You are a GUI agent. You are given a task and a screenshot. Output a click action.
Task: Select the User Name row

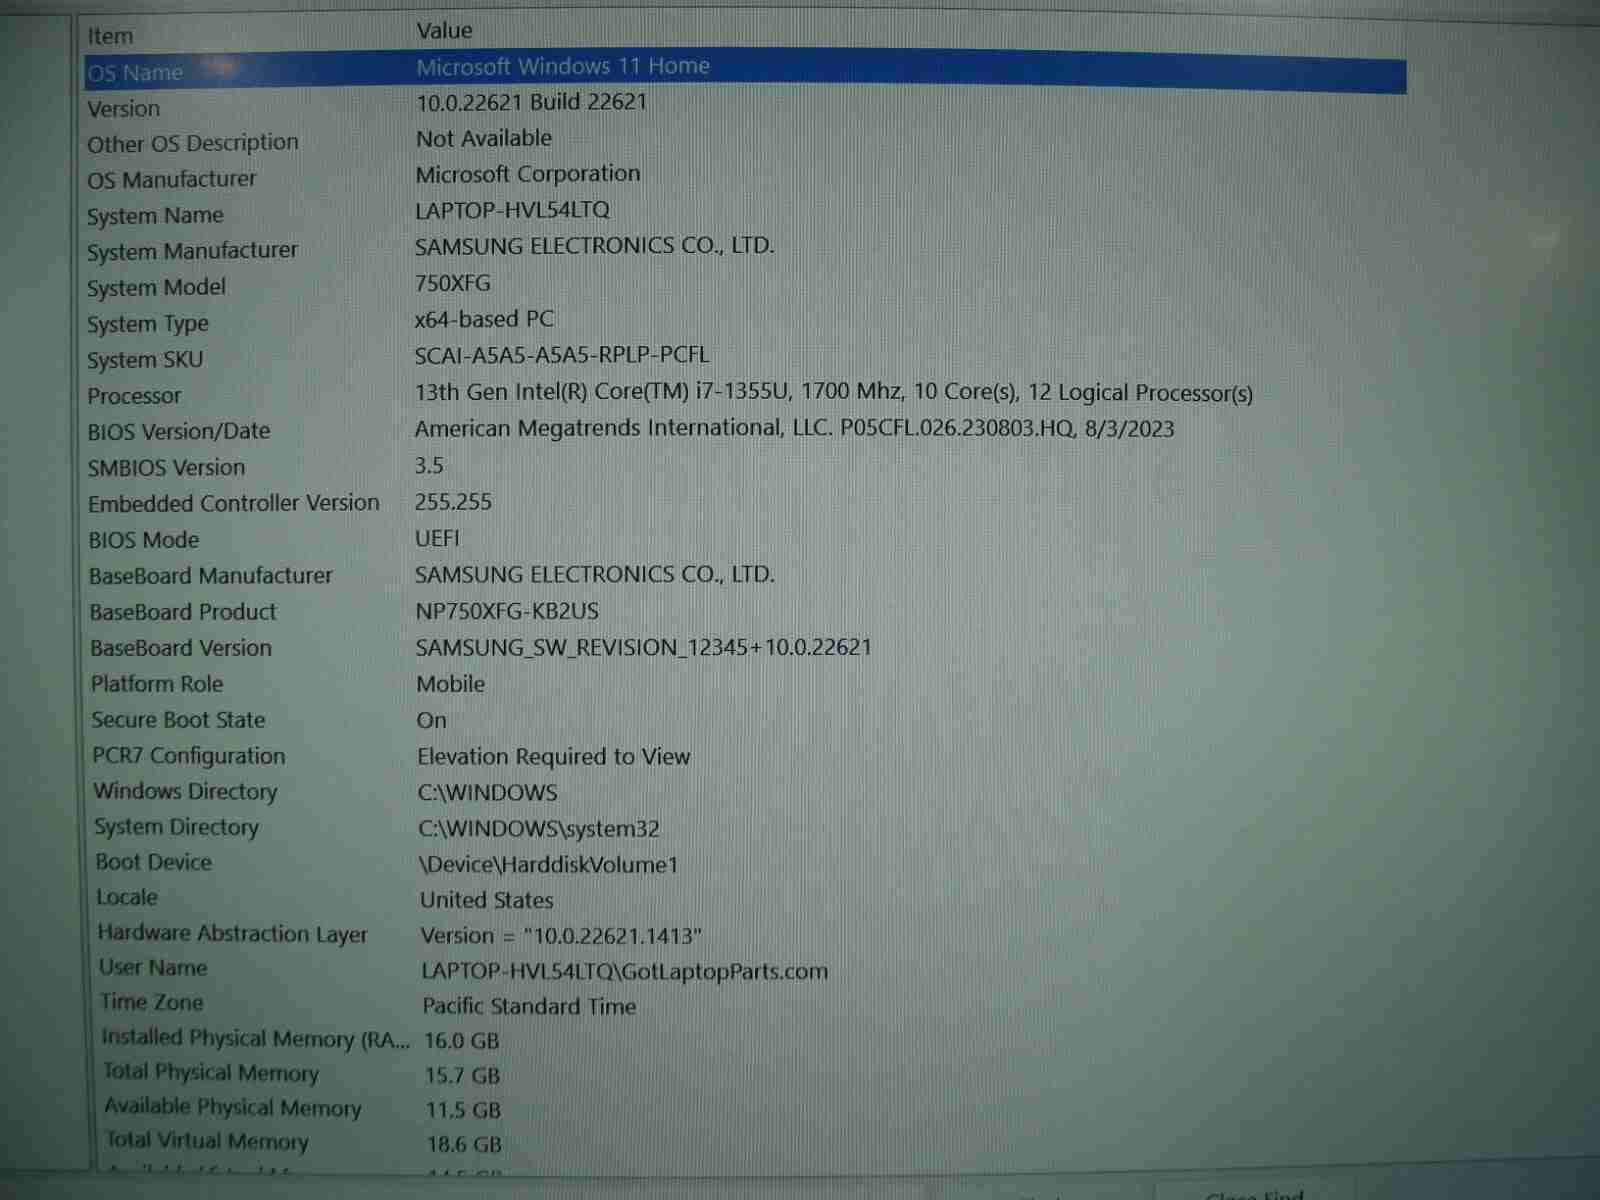(x=152, y=968)
